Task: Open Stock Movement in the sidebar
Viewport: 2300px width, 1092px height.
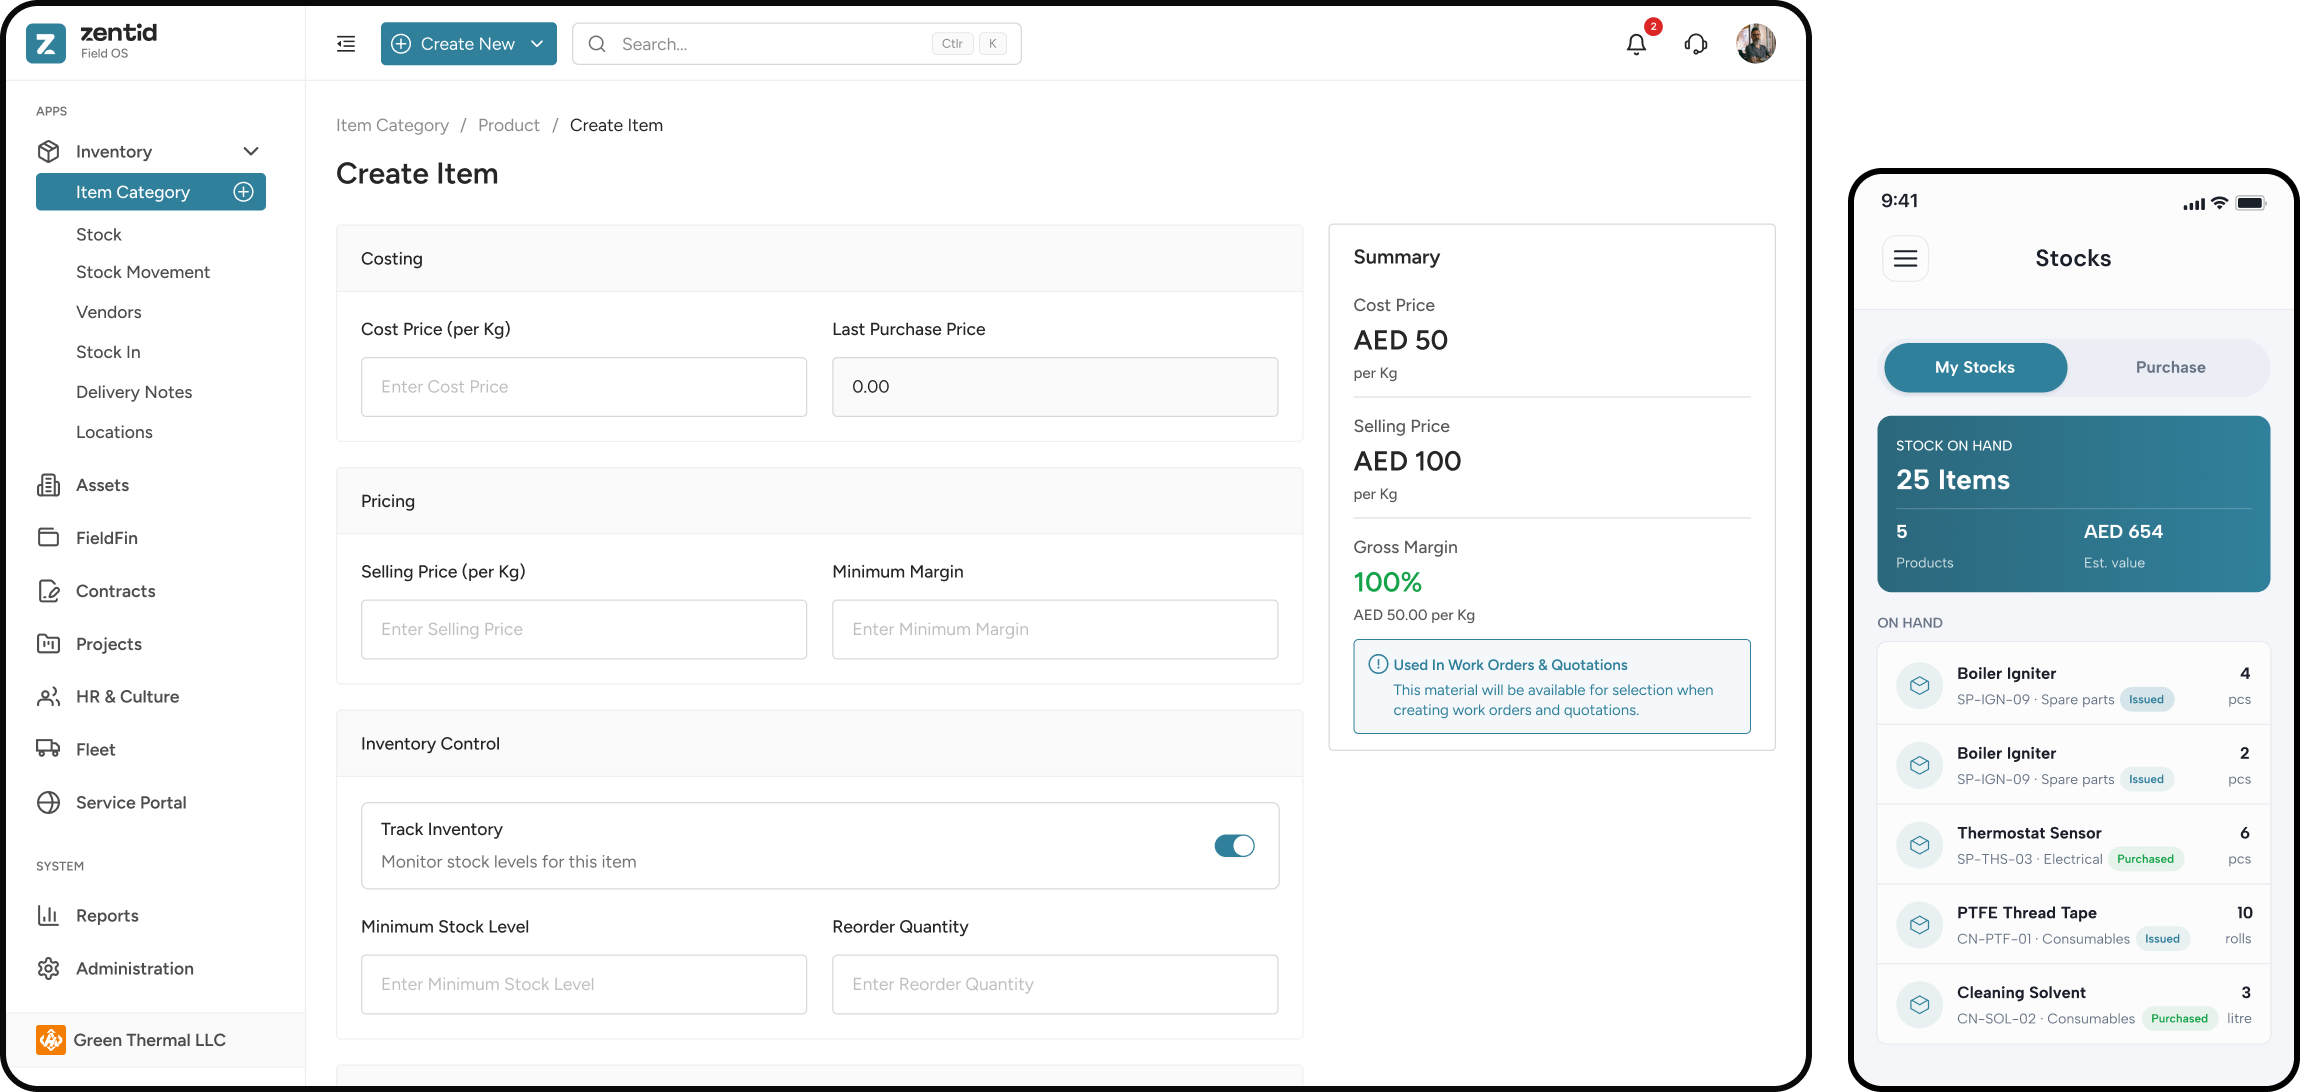Action: (x=143, y=272)
